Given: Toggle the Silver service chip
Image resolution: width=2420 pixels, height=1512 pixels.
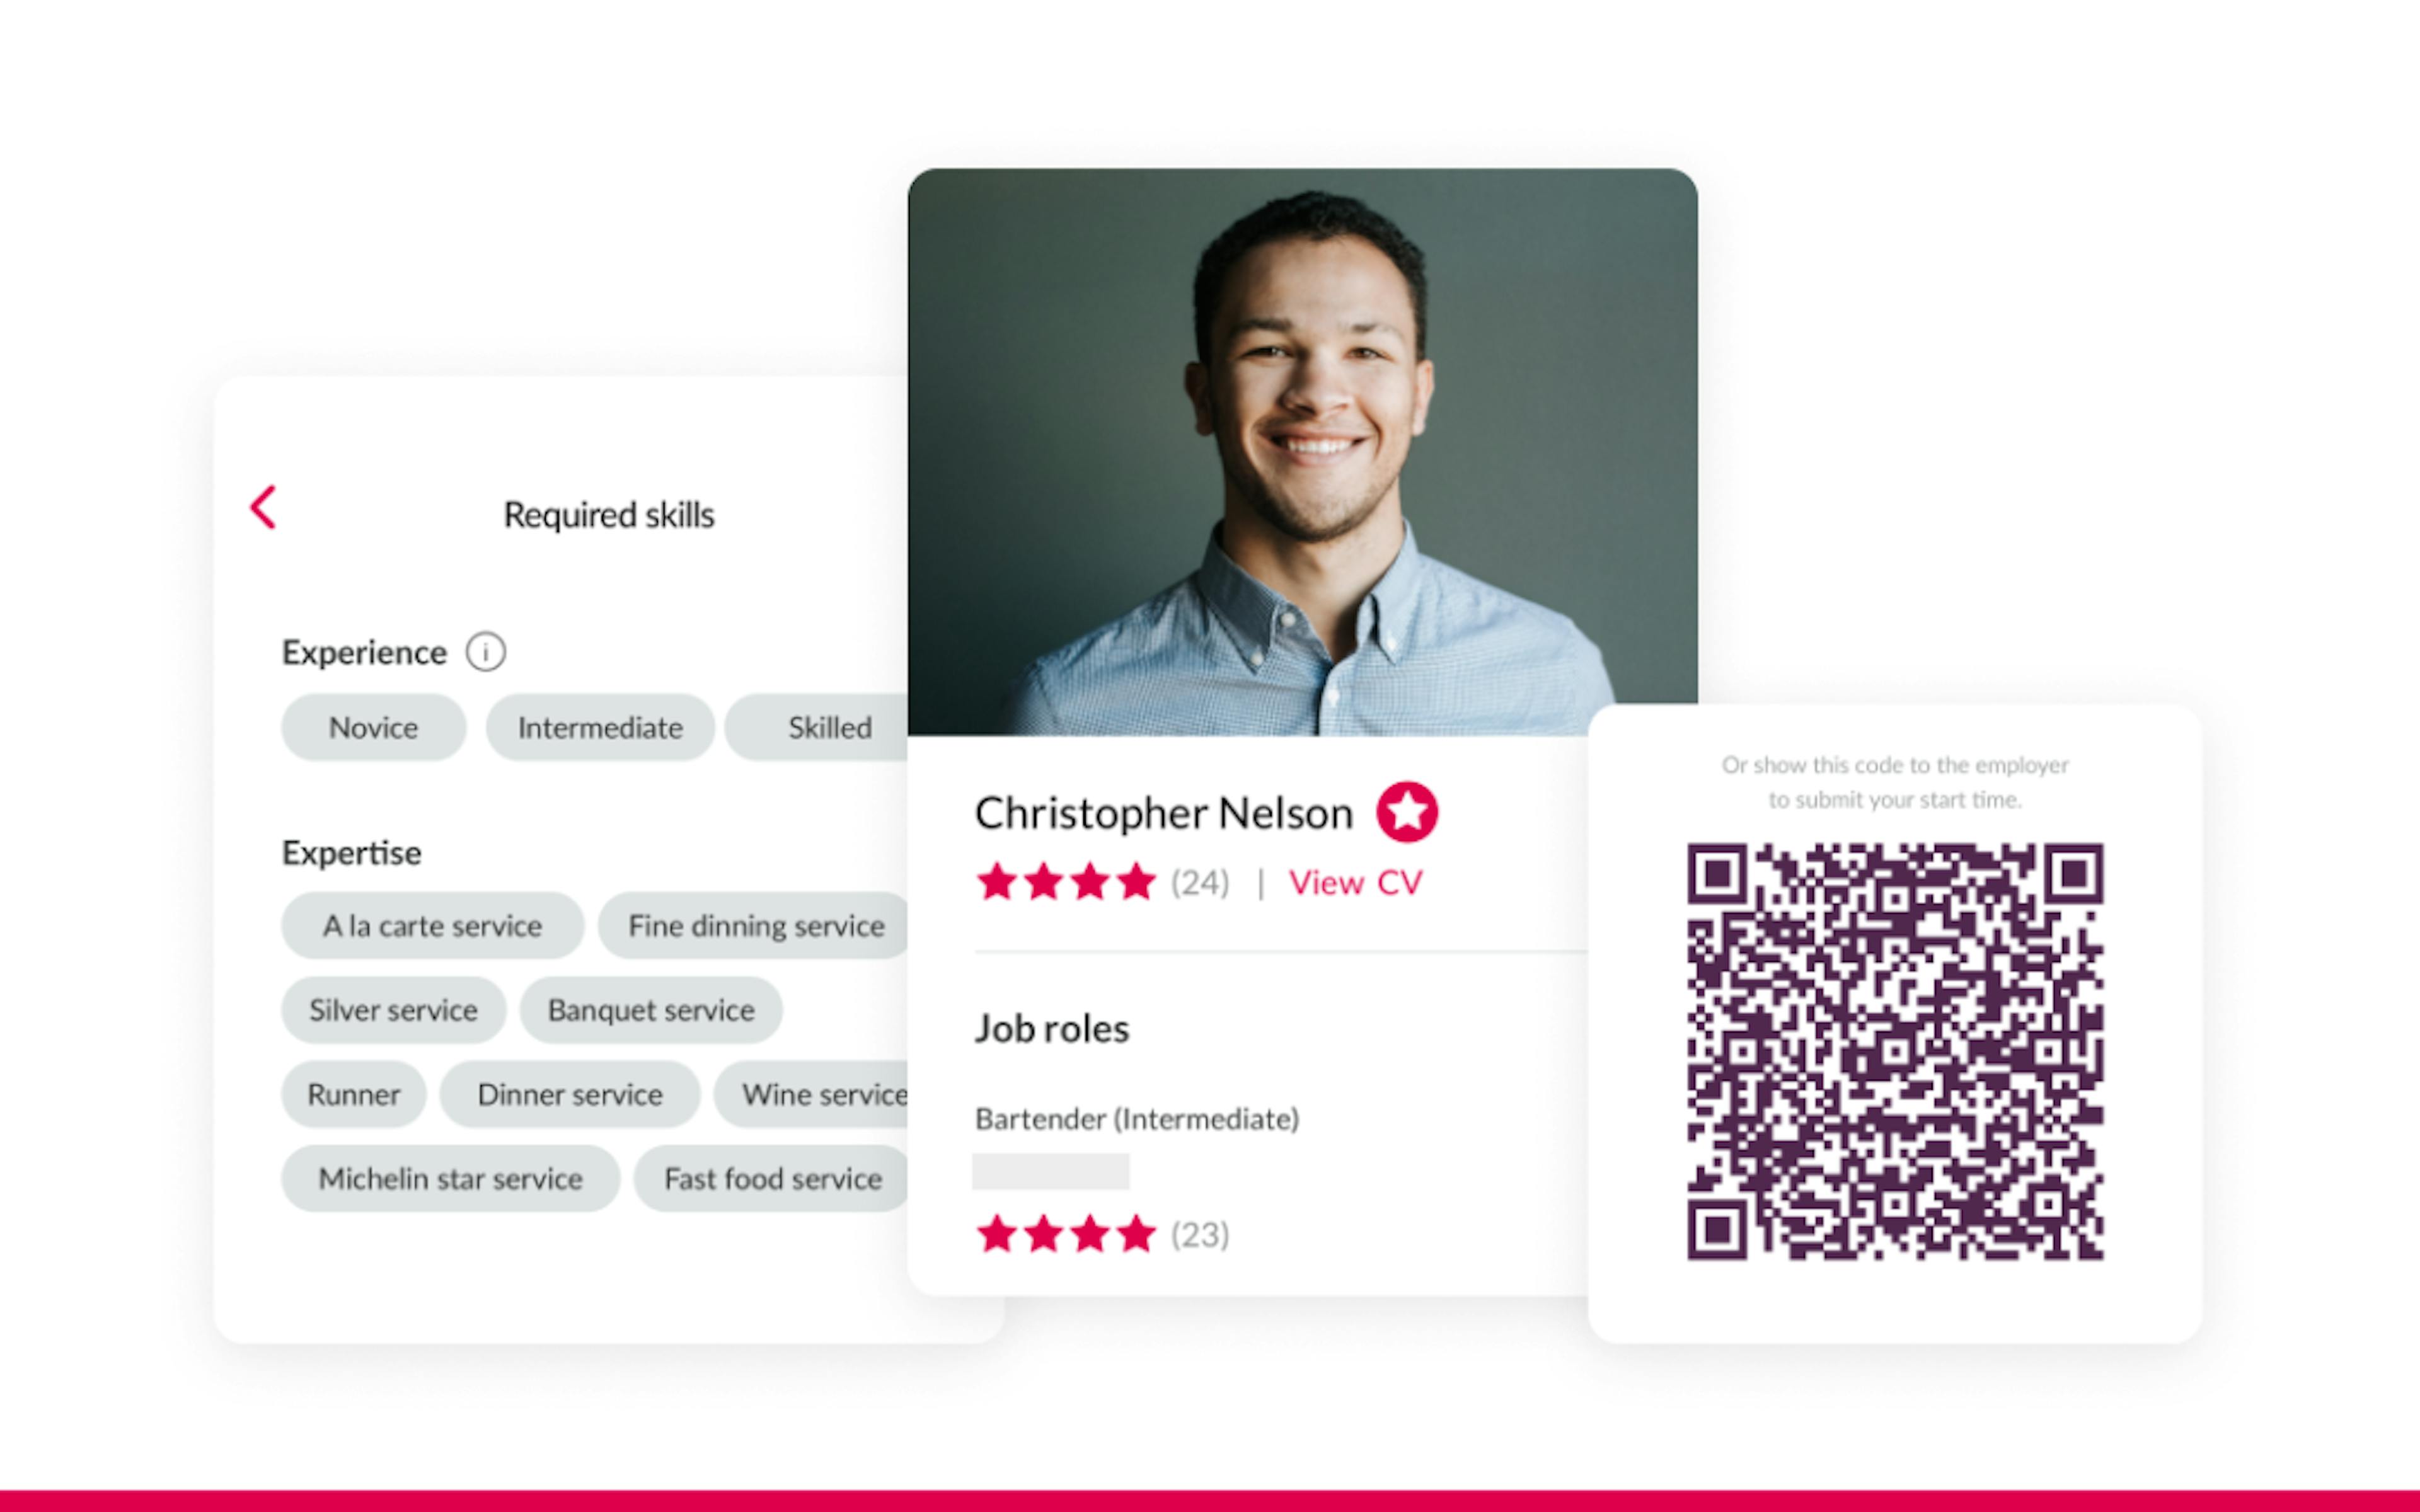Looking at the screenshot, I should [x=393, y=1010].
